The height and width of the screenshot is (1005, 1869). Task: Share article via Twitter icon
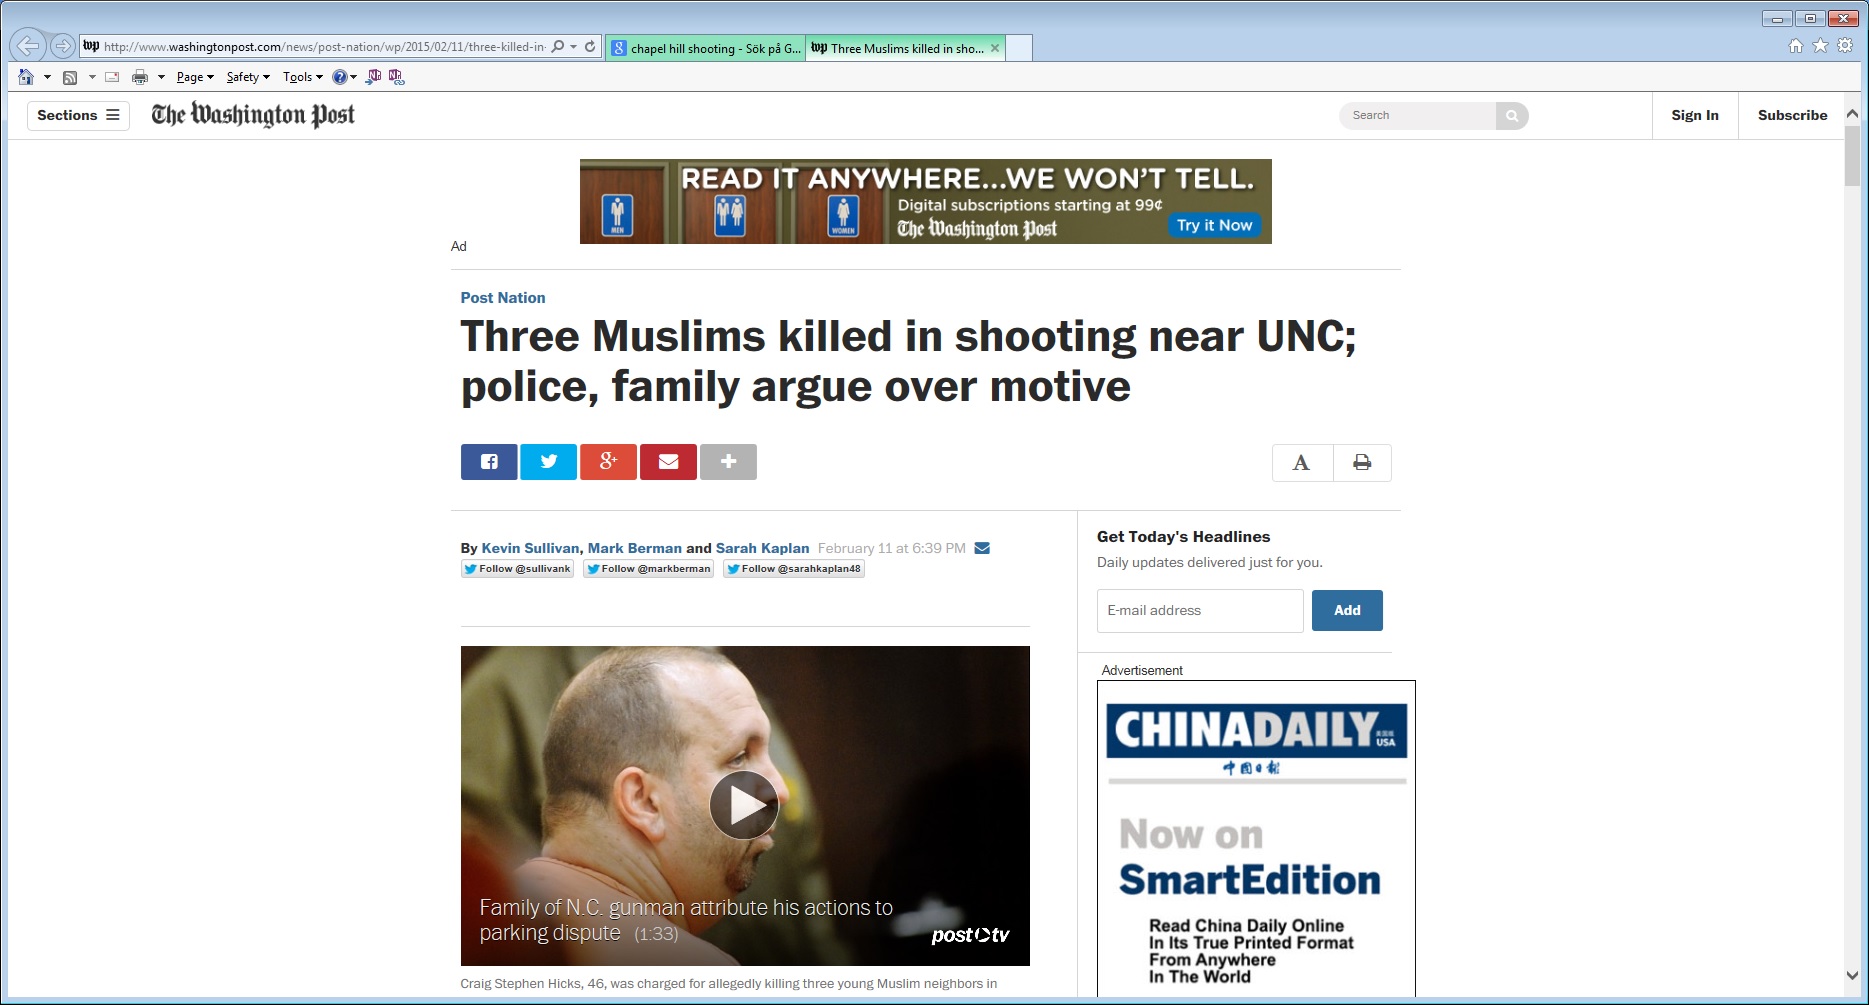tap(548, 462)
